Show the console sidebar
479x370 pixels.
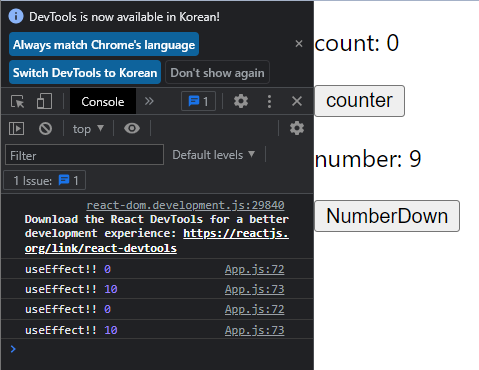(16, 128)
